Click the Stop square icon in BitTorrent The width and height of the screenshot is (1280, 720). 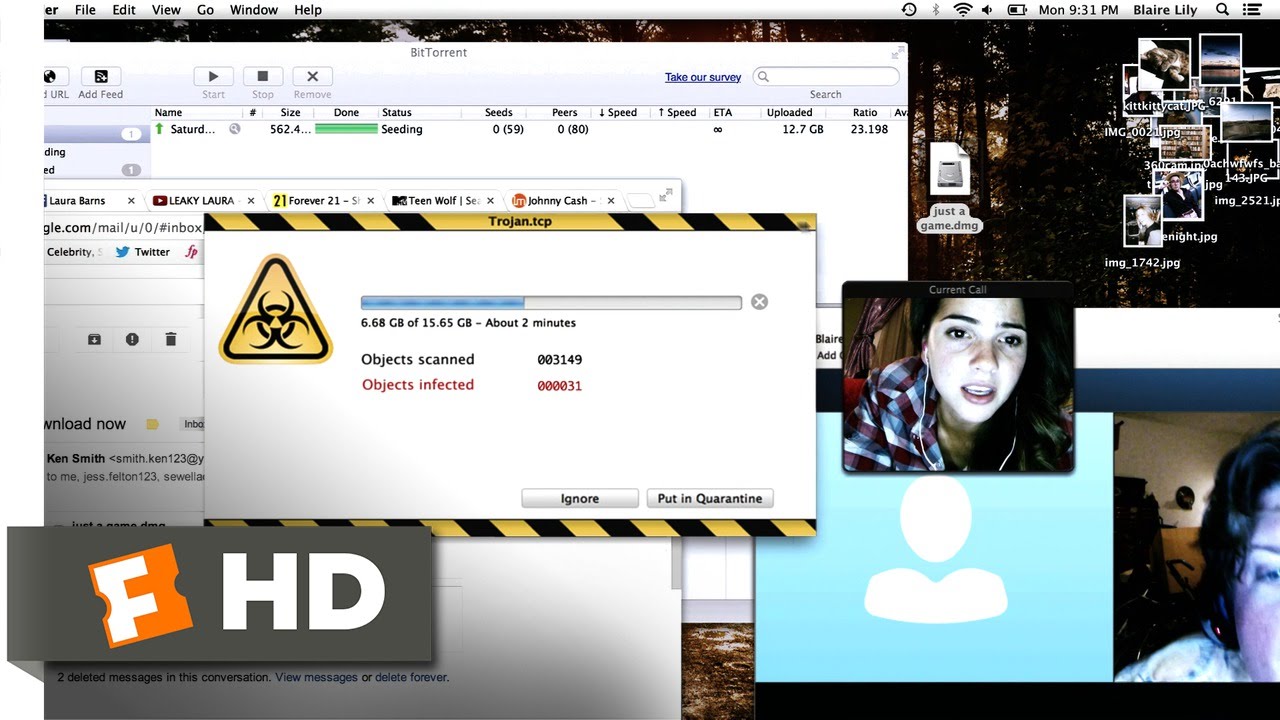(263, 76)
